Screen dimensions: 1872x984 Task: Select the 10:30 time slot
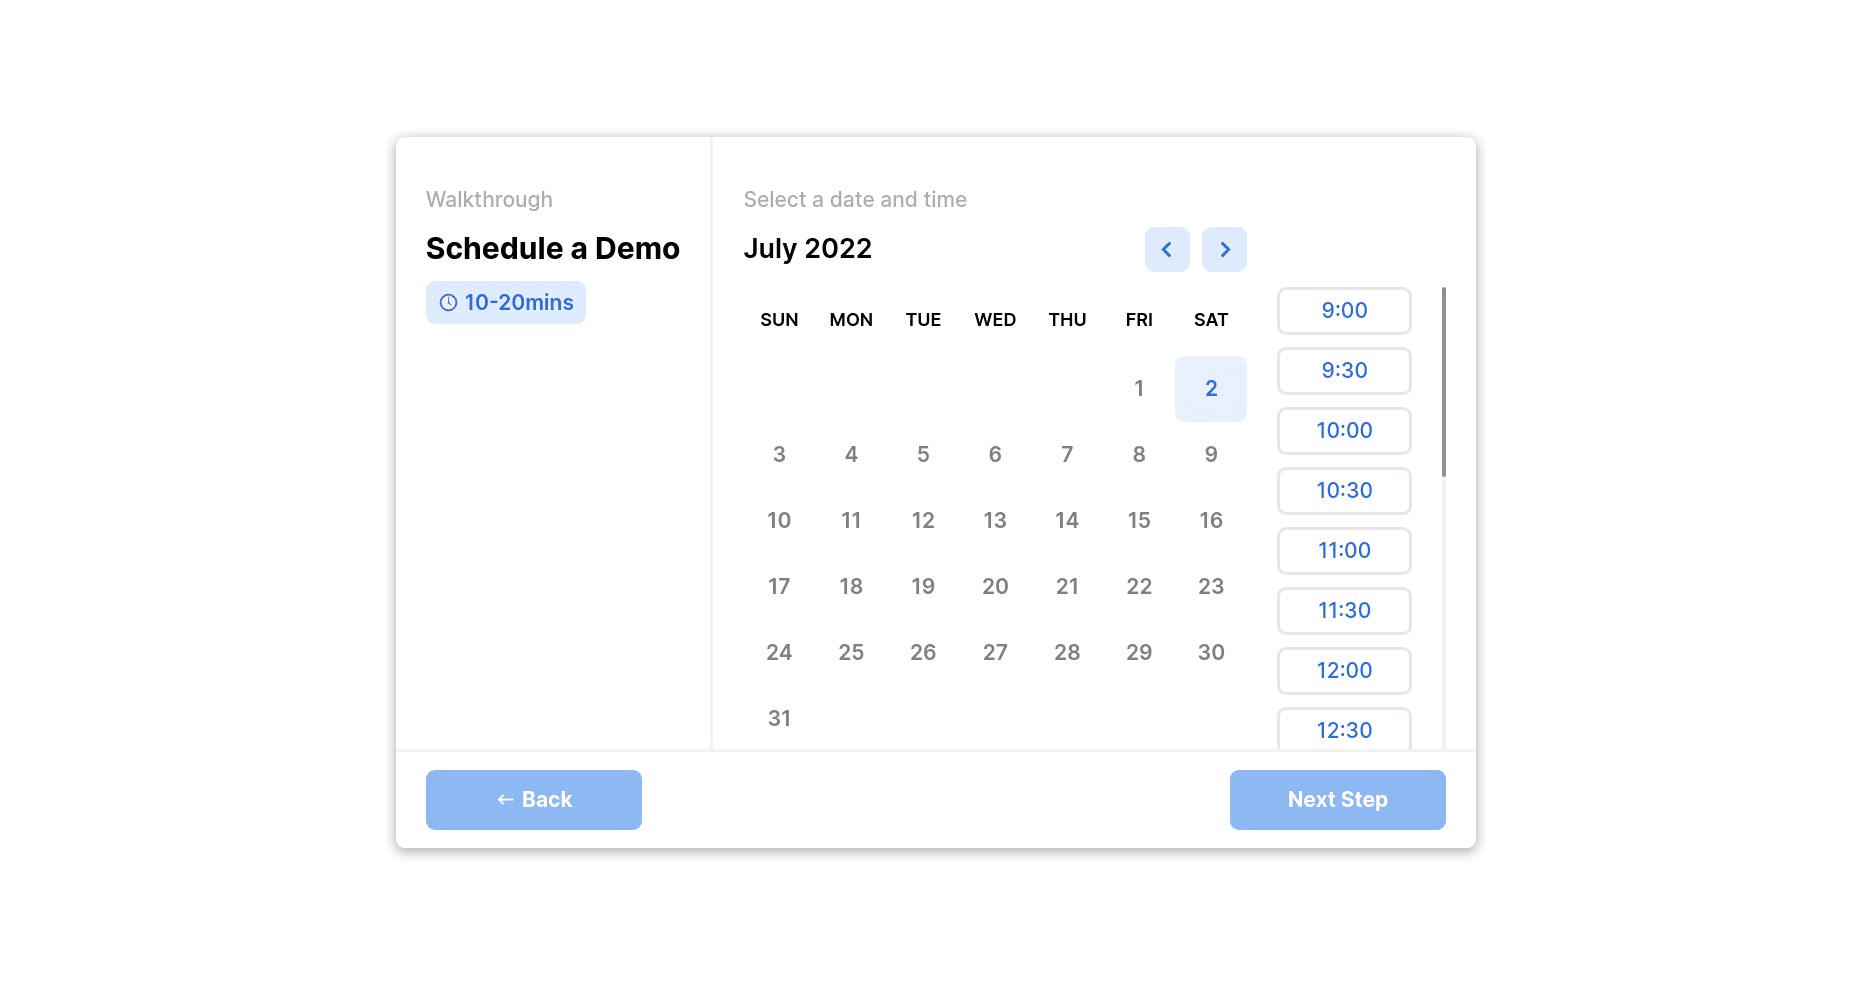pyautogui.click(x=1344, y=491)
